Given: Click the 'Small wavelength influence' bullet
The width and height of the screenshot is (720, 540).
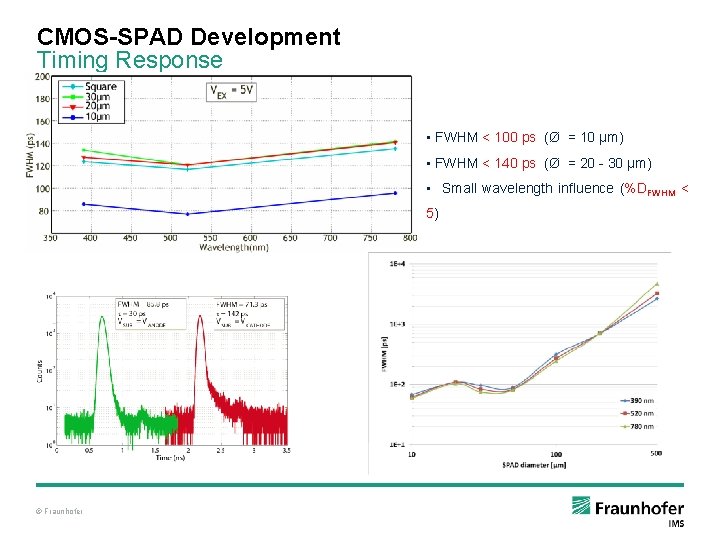Looking at the screenshot, I should [557, 201].
